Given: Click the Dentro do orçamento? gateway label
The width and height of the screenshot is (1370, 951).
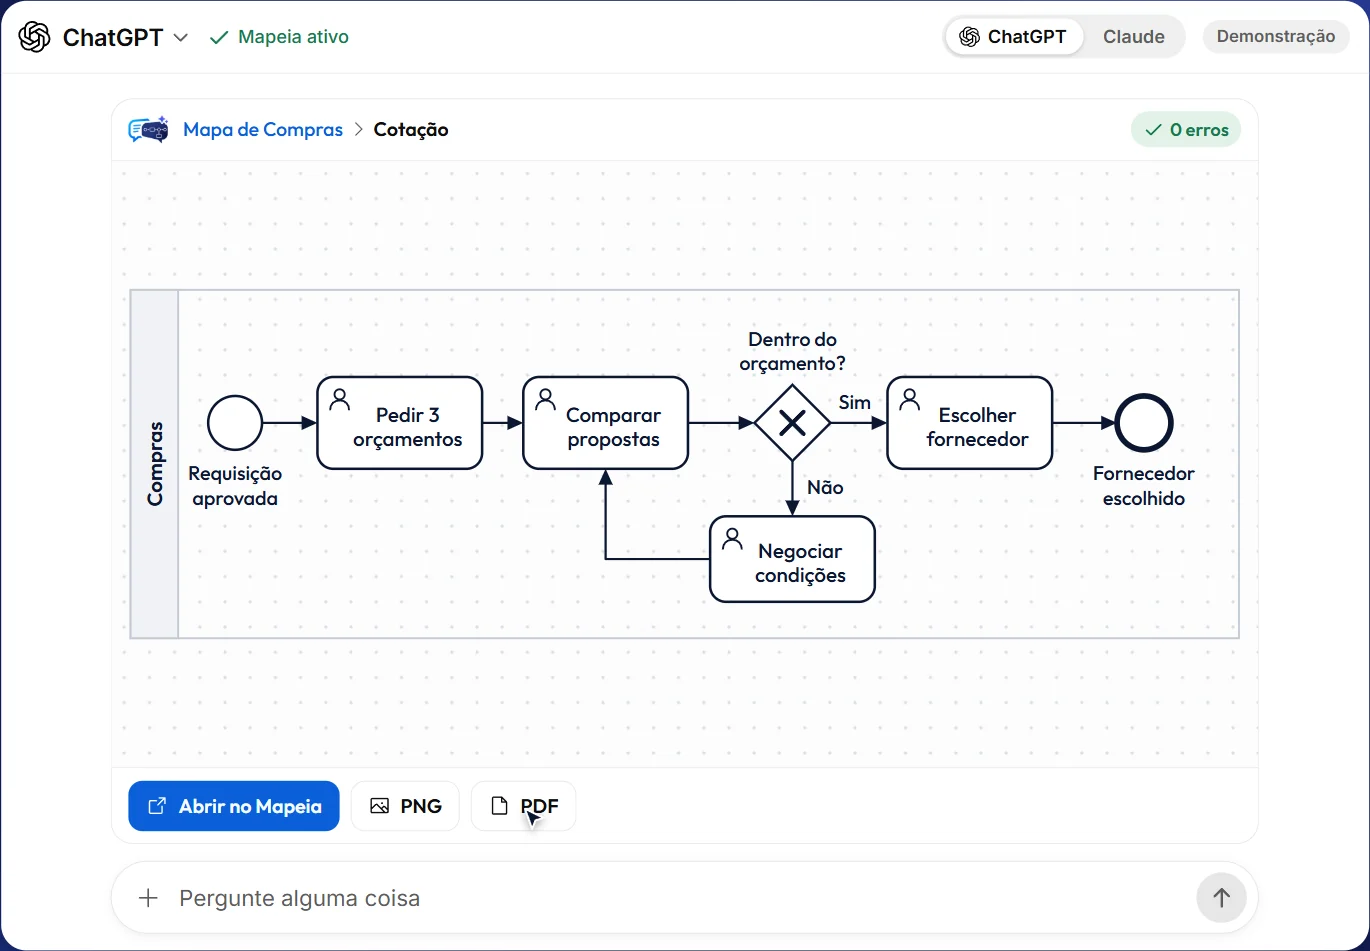Looking at the screenshot, I should tap(792, 352).
